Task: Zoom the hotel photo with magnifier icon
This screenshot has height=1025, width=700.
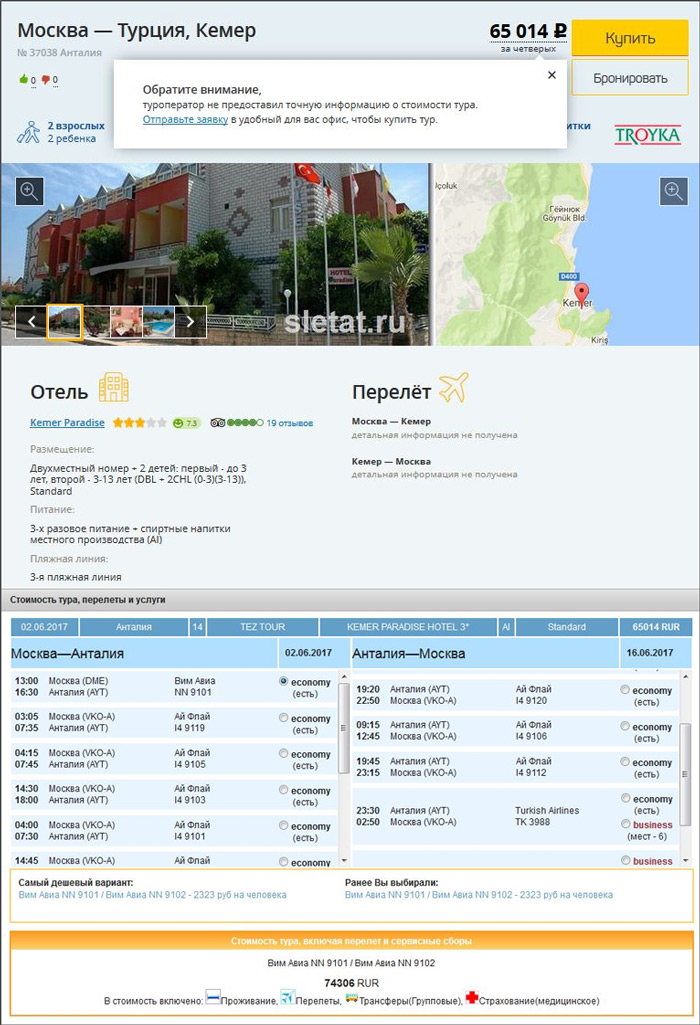Action: click(29, 191)
